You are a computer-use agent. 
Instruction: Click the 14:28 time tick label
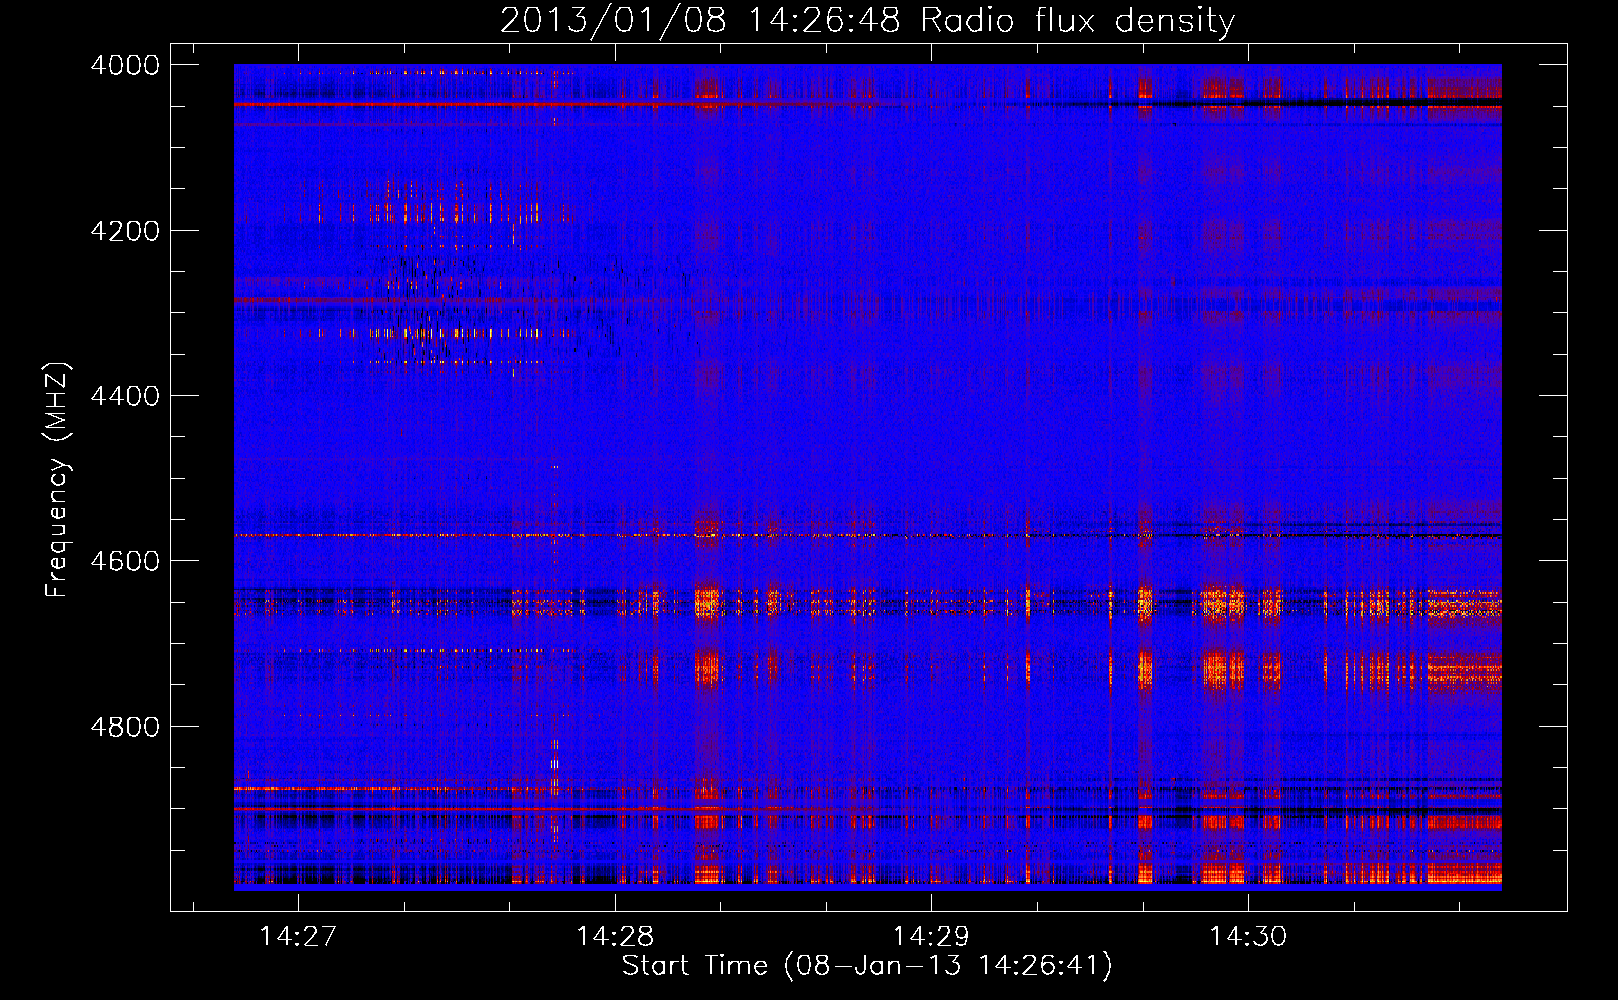615,937
